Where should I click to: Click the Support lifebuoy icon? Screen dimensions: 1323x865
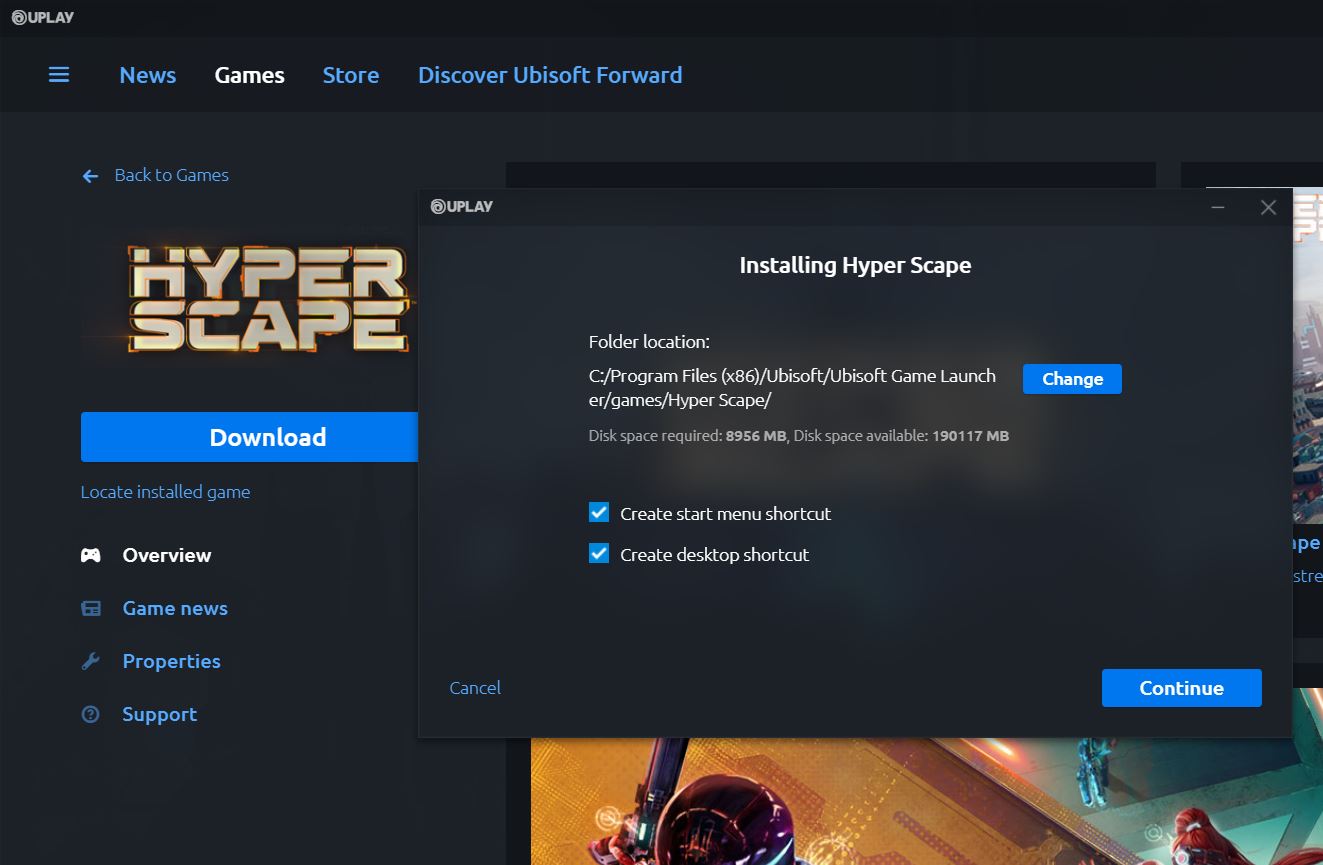point(91,714)
